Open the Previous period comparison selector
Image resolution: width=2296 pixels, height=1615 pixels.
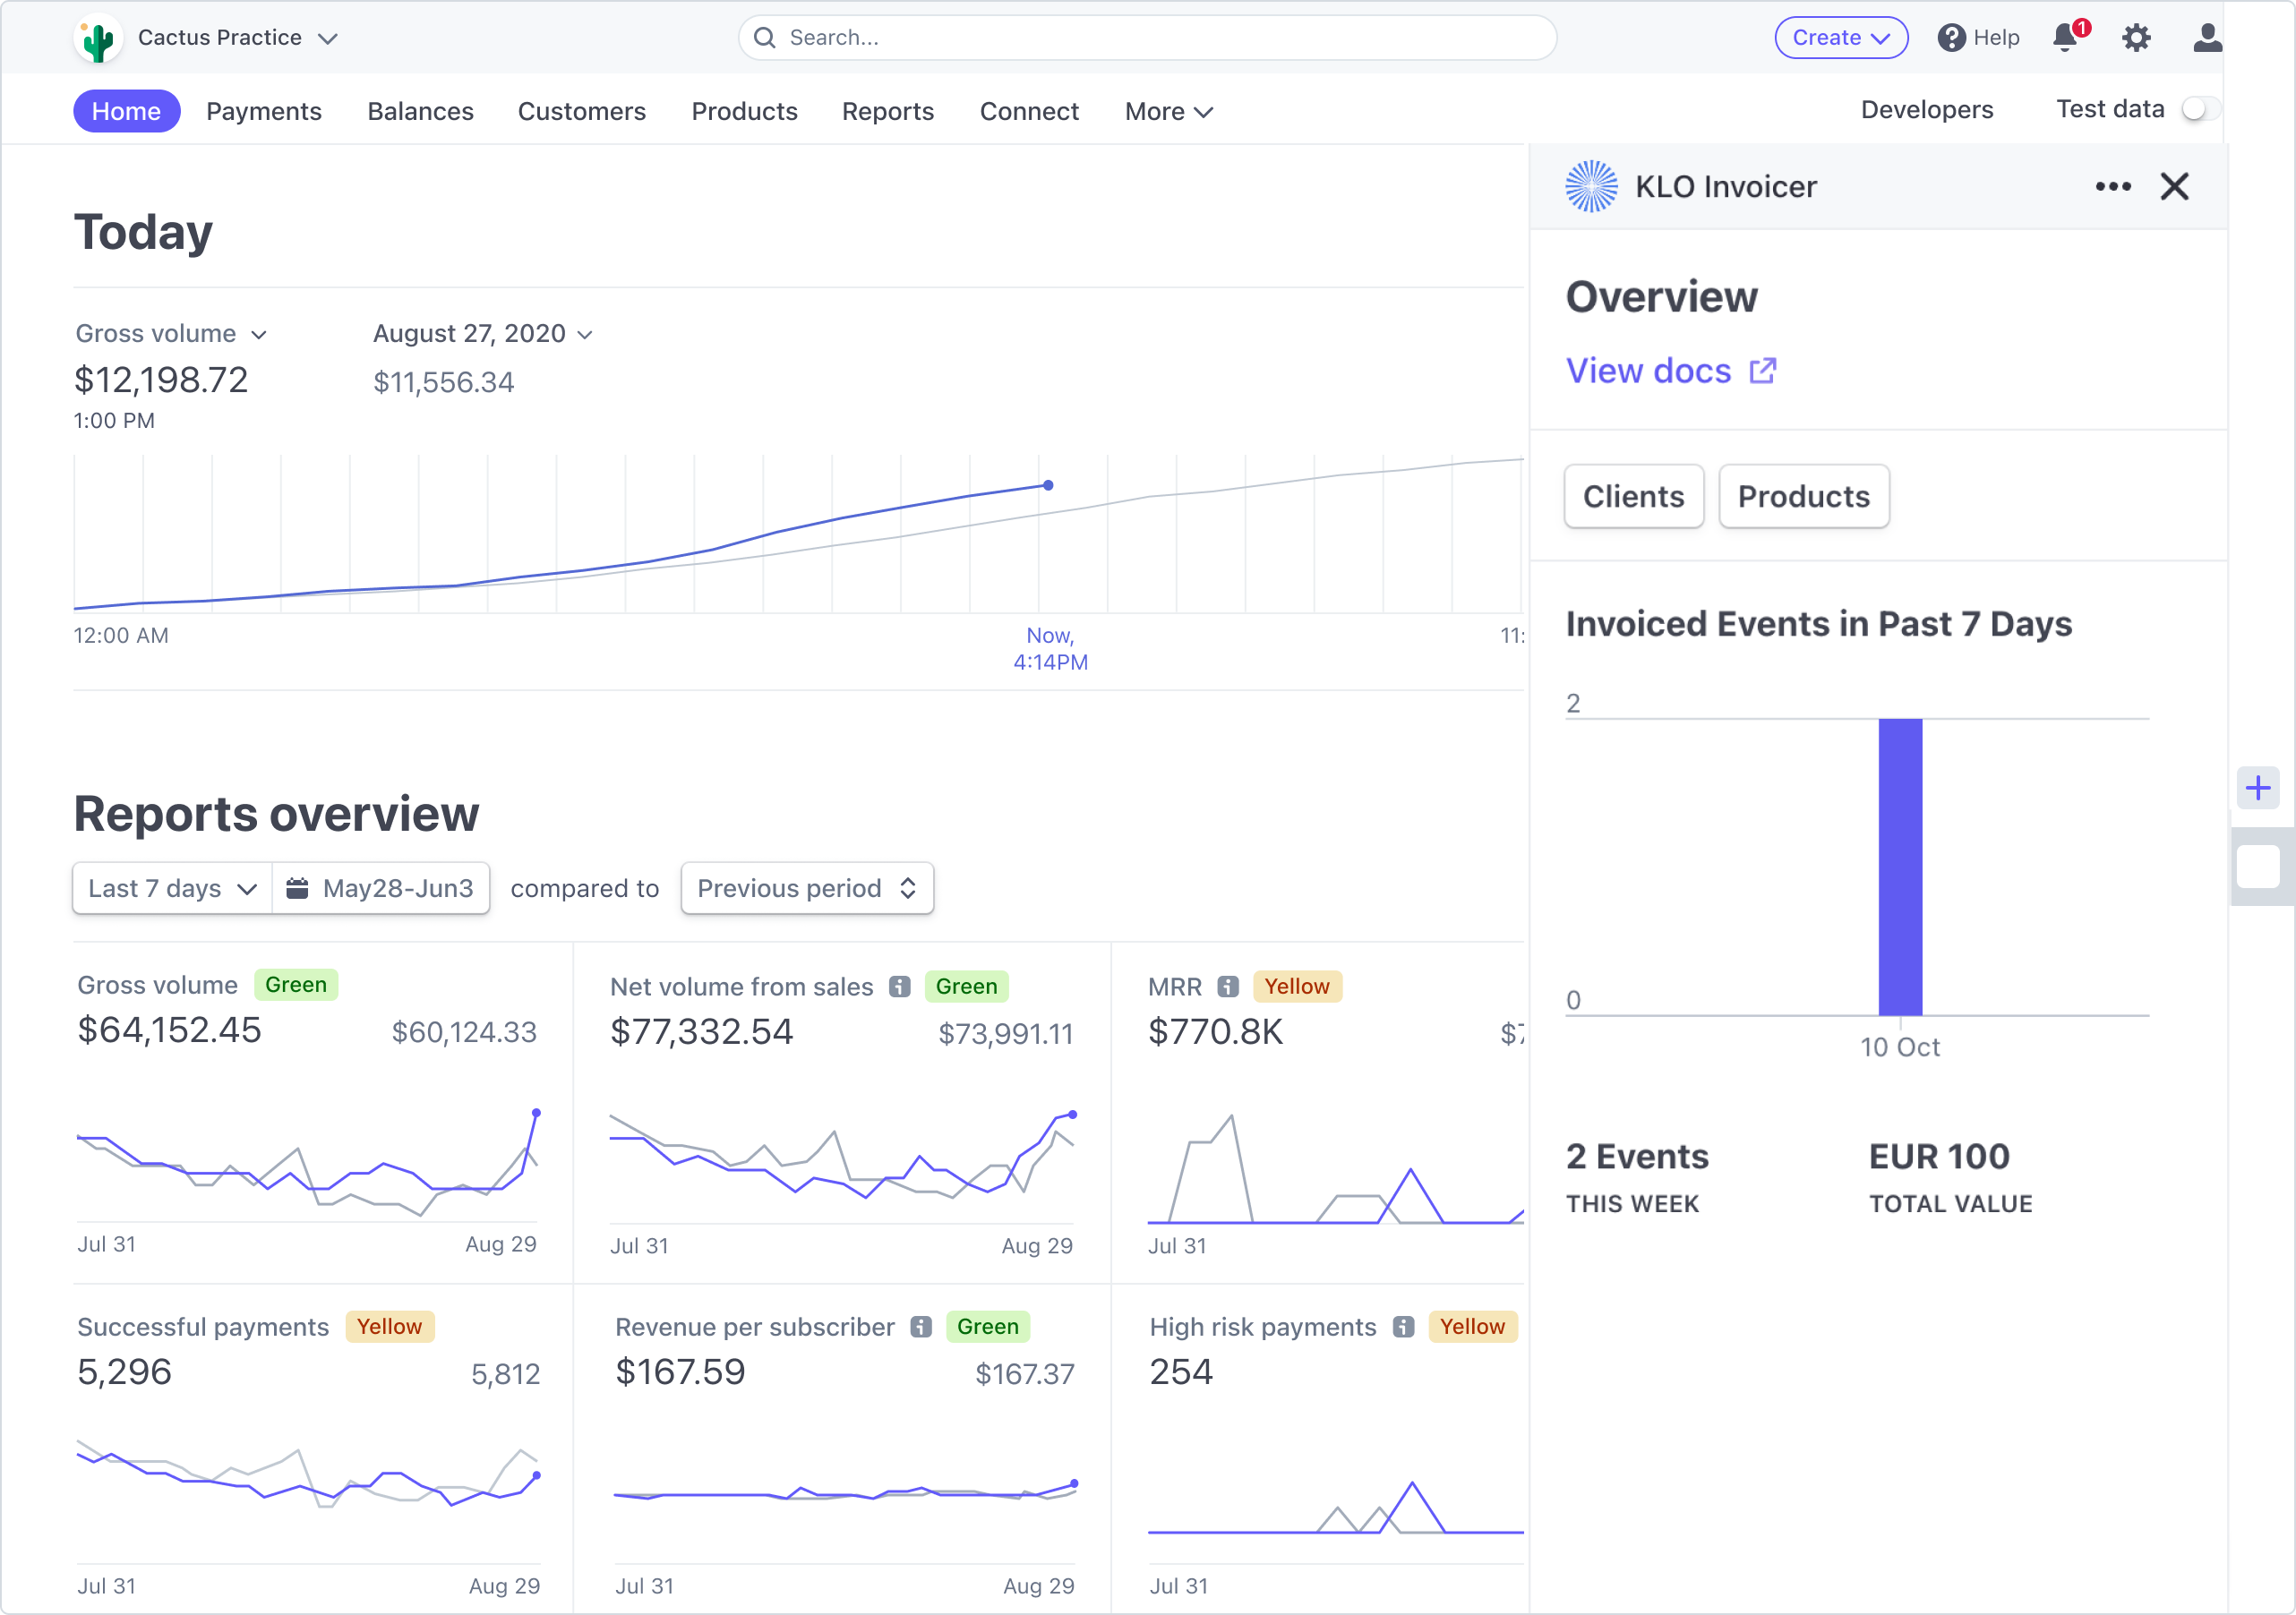[806, 888]
